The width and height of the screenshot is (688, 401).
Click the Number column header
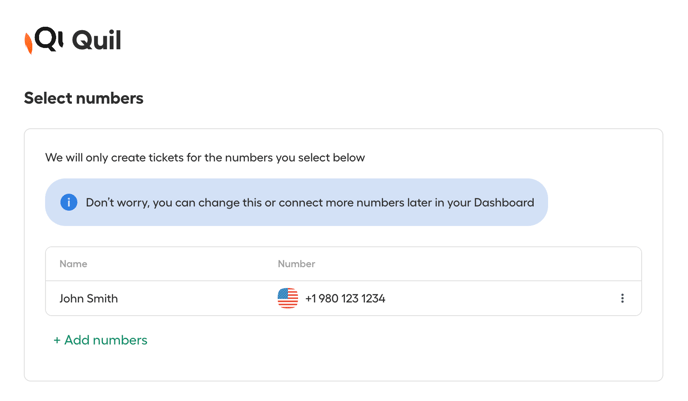(x=296, y=264)
